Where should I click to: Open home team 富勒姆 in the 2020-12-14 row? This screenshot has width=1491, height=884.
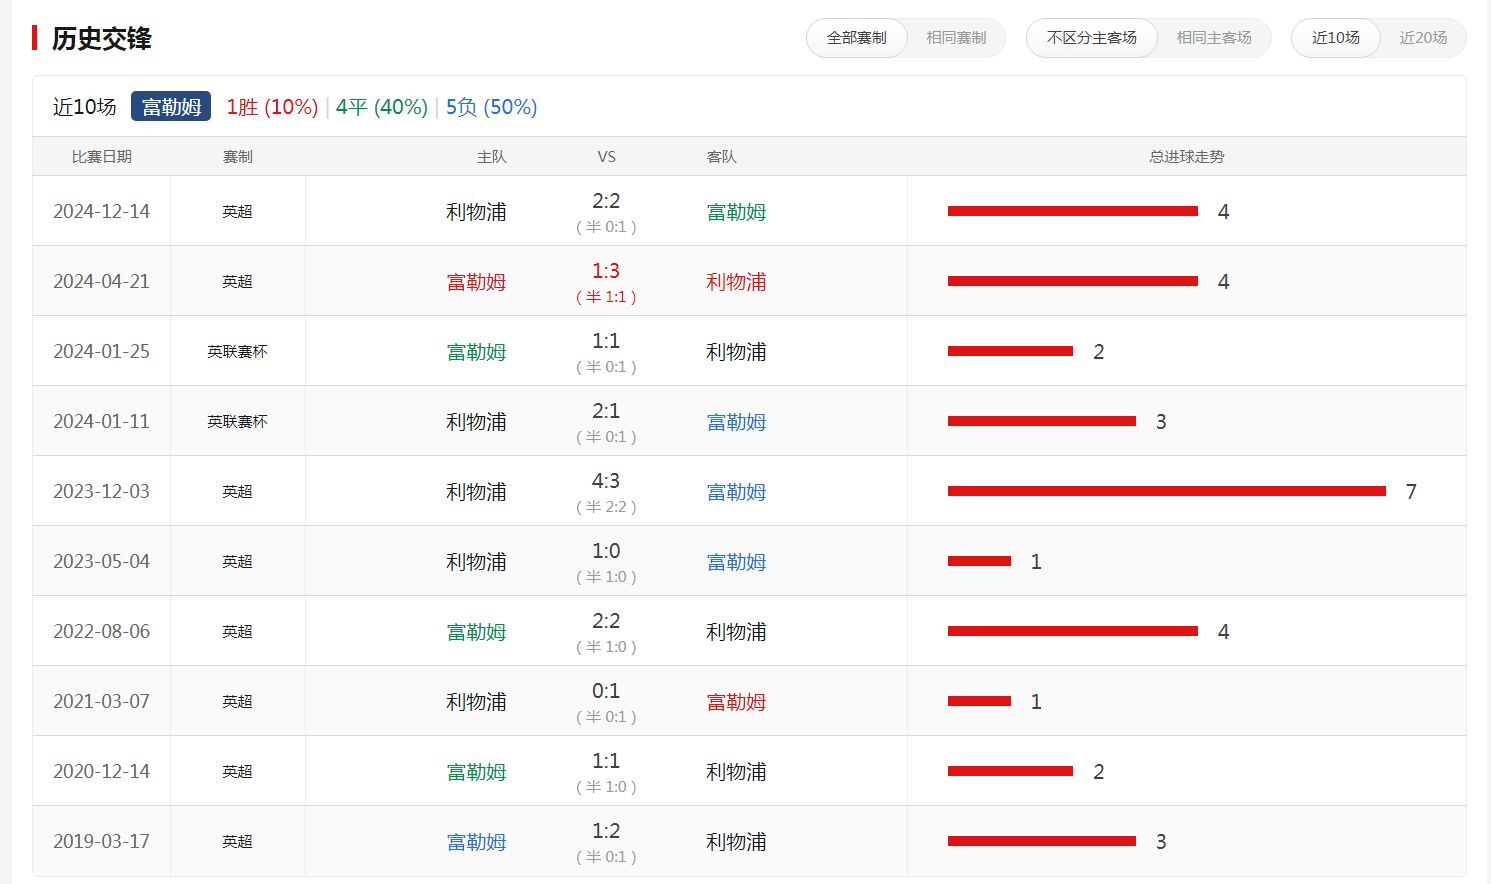476,772
